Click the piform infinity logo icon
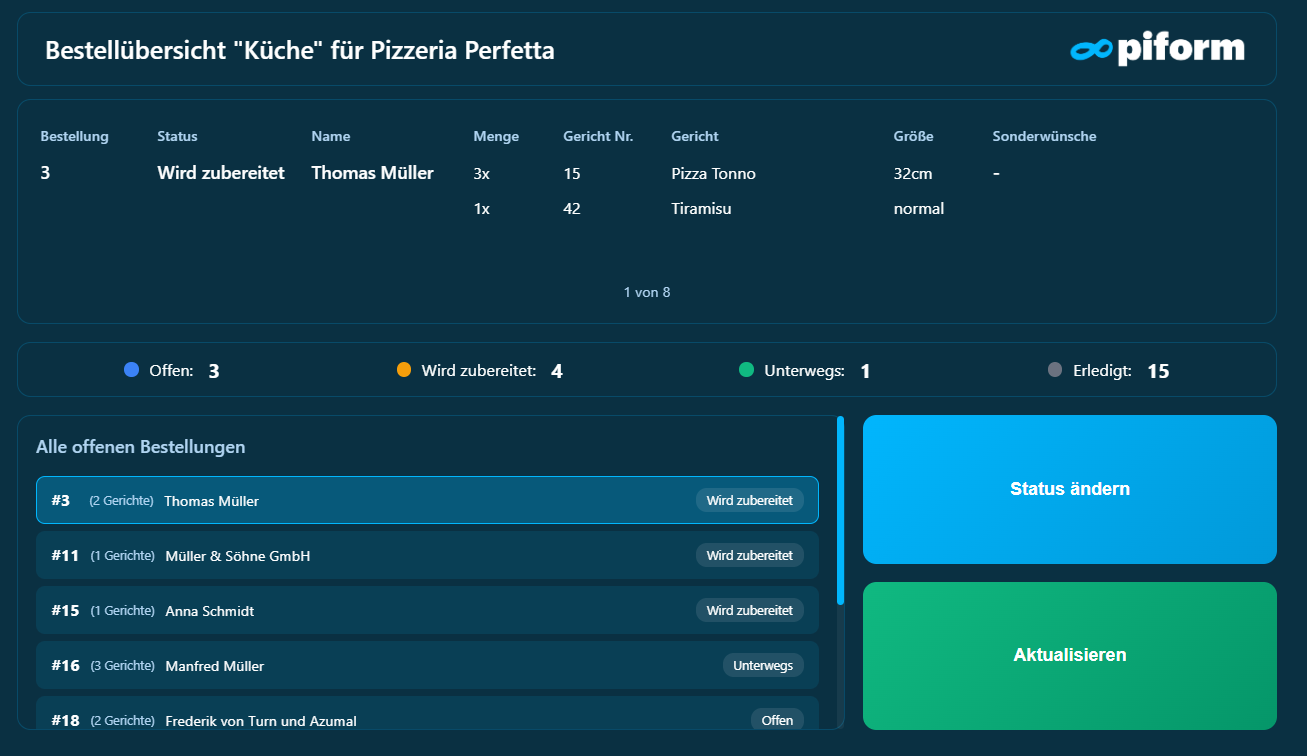The height and width of the screenshot is (756, 1307). 1091,49
